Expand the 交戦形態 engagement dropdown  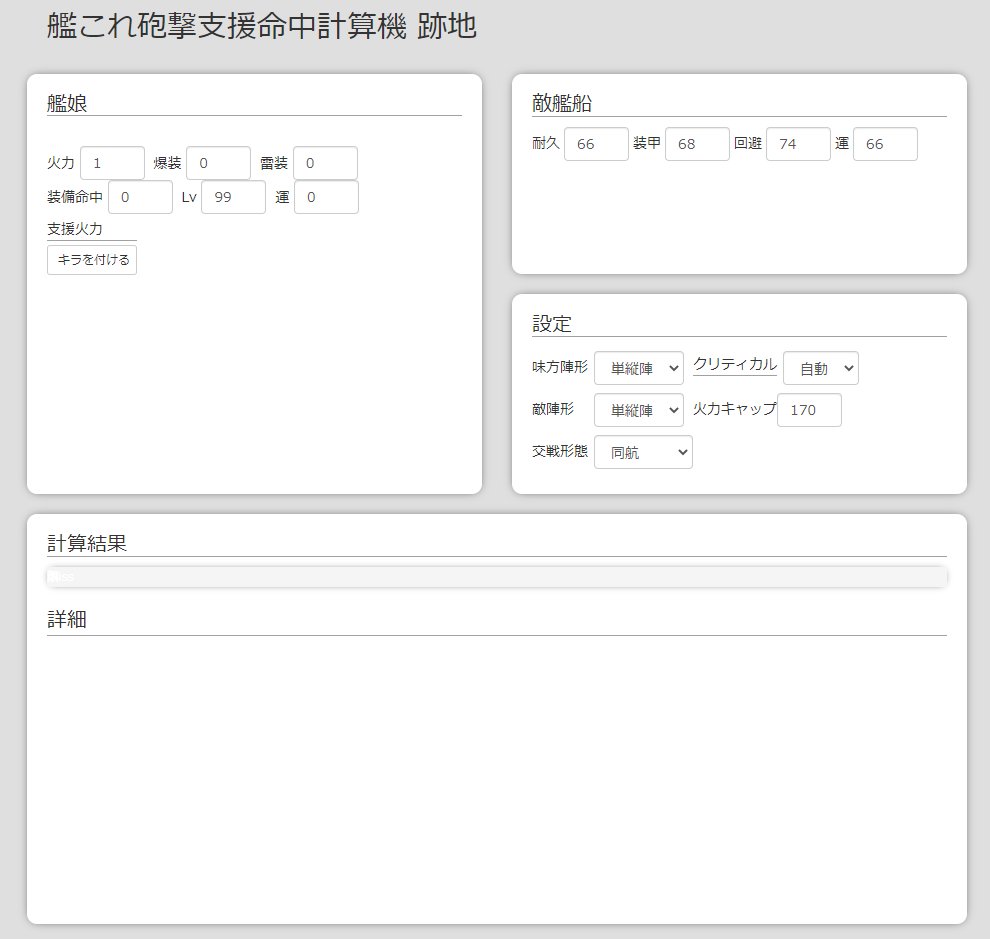643,452
